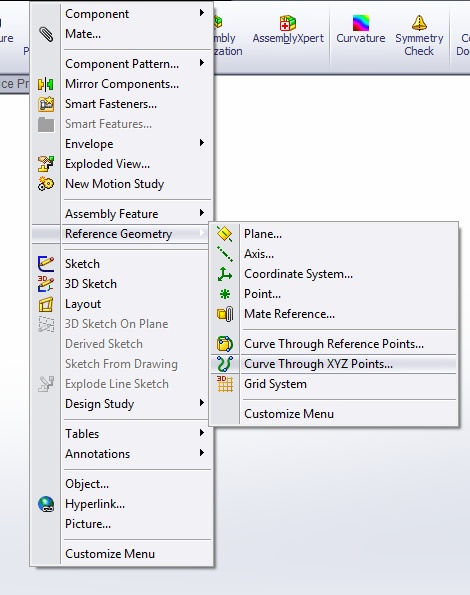
Task: Click the New Motion Study icon
Action: tap(46, 184)
